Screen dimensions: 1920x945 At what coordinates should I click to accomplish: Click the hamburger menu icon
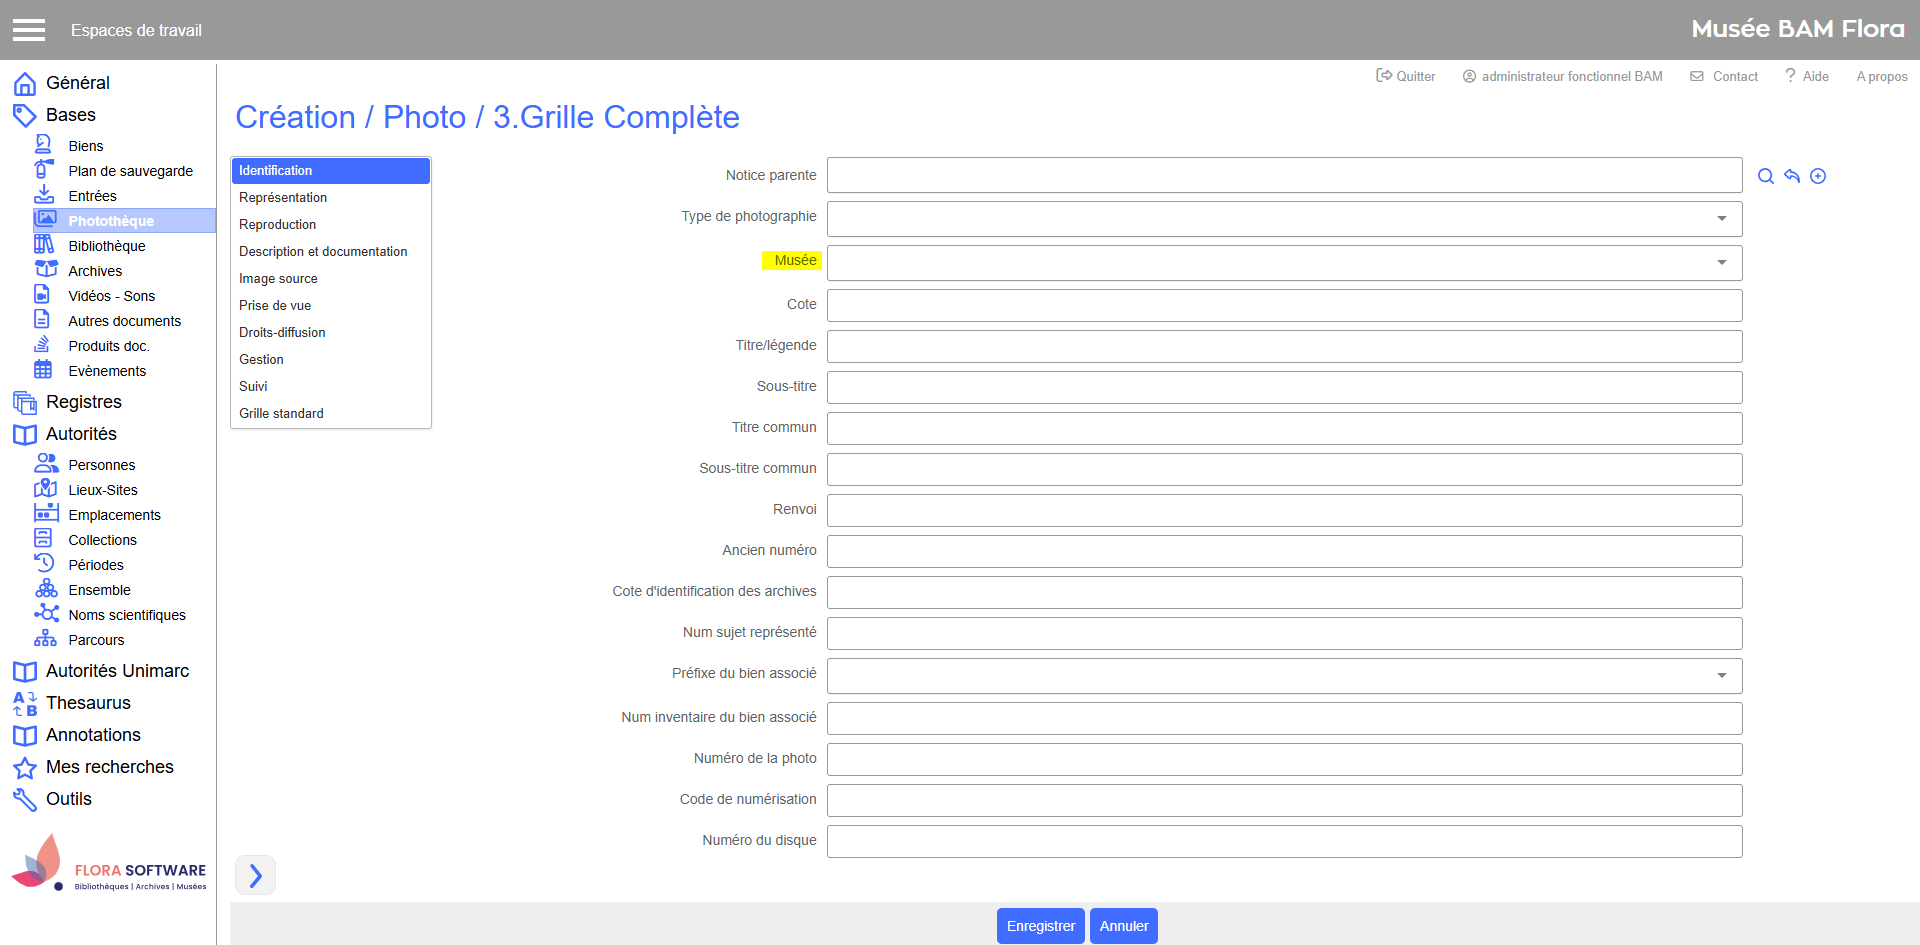29,30
